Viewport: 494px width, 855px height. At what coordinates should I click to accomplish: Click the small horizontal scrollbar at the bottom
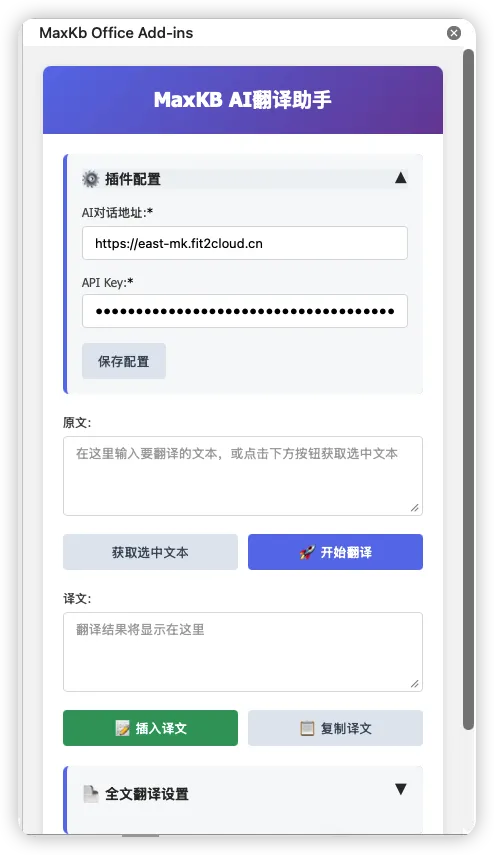click(141, 835)
